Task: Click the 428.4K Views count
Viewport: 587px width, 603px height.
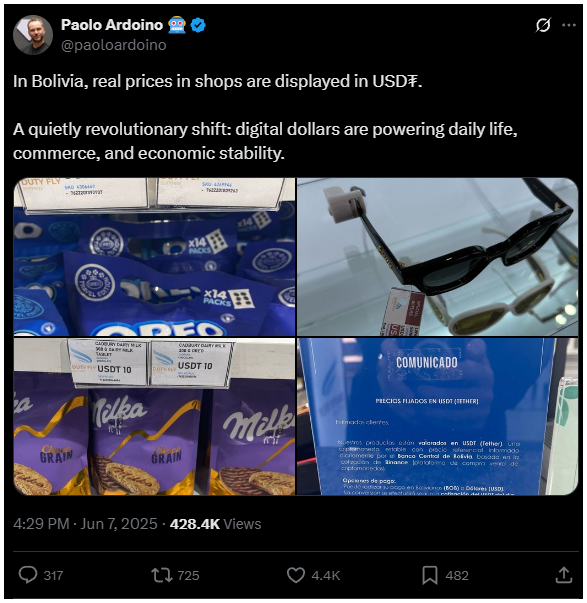Action: (x=215, y=524)
